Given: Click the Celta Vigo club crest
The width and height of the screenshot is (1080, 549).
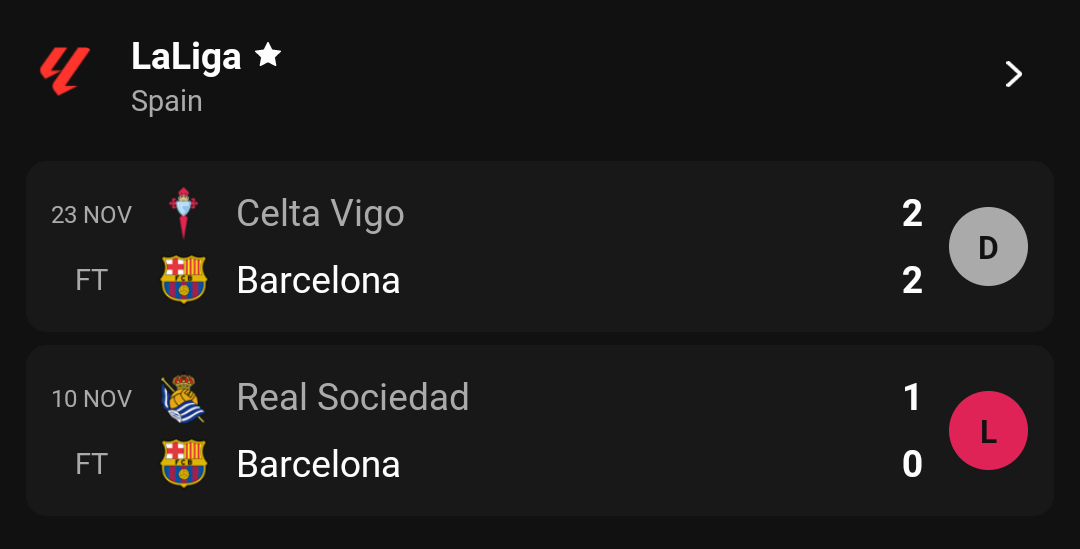Looking at the screenshot, I should tap(183, 213).
